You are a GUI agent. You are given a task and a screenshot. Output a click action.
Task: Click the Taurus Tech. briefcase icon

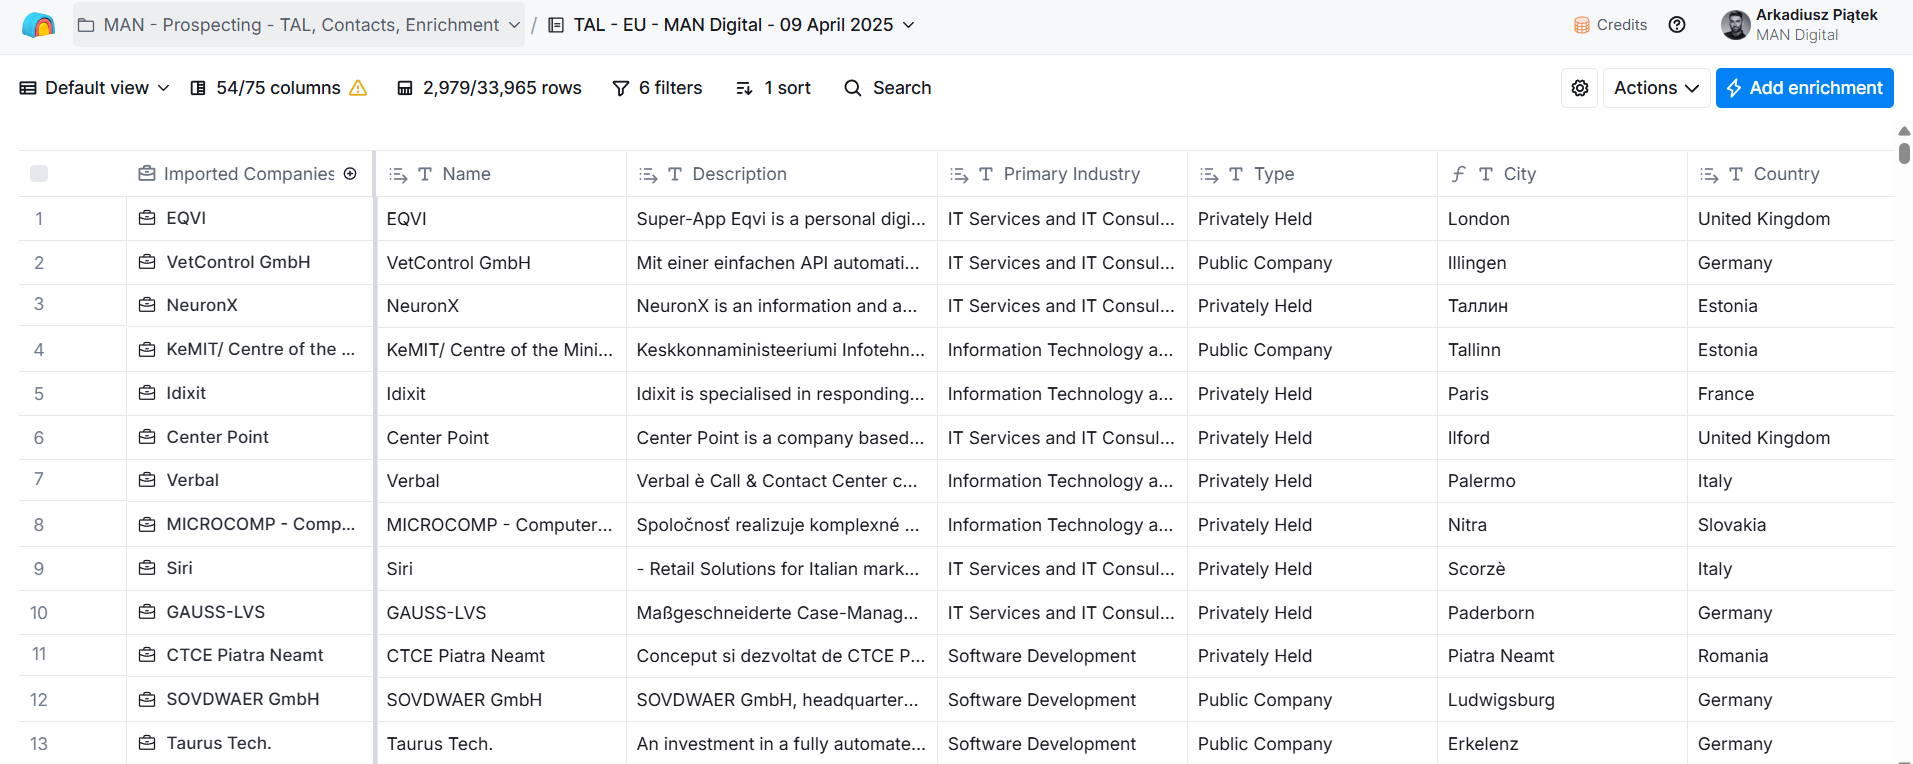pyautogui.click(x=147, y=743)
